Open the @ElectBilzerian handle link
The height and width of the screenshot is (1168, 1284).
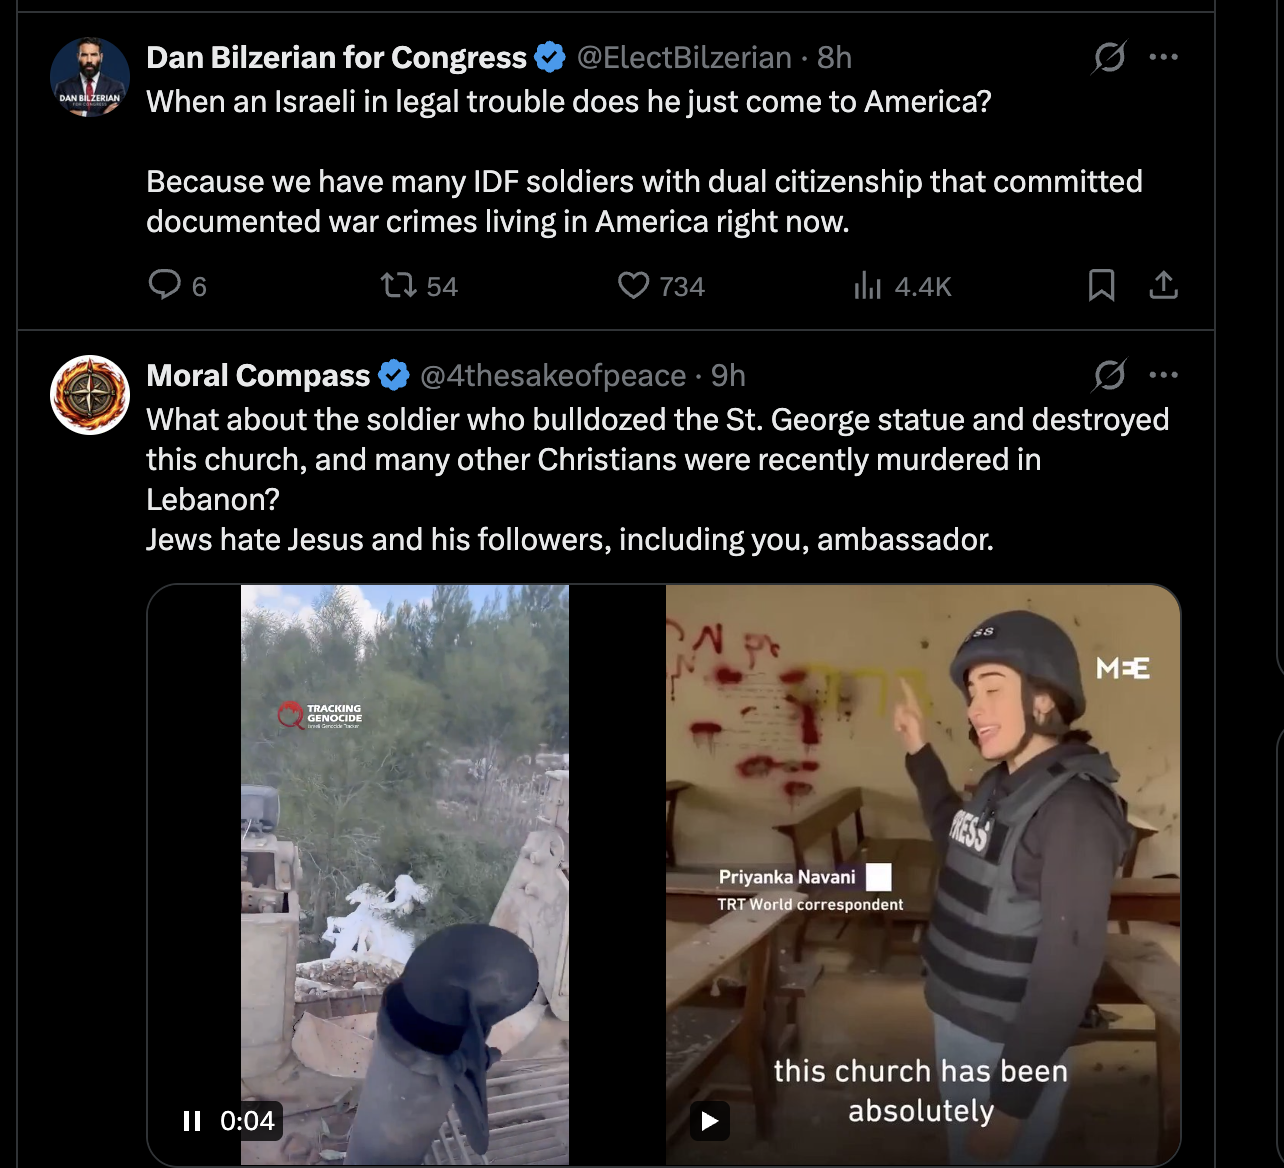684,58
